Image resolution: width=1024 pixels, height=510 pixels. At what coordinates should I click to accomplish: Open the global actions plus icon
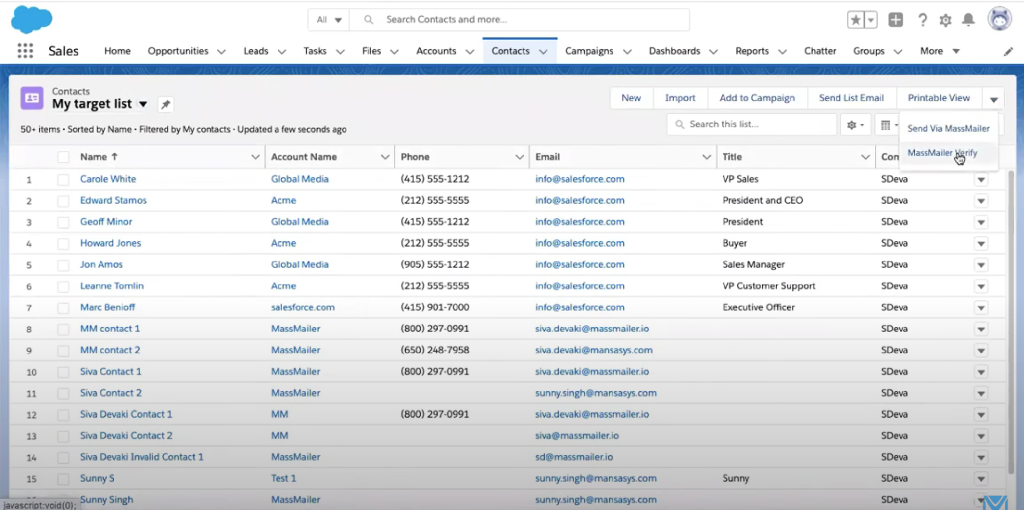pyautogui.click(x=896, y=20)
